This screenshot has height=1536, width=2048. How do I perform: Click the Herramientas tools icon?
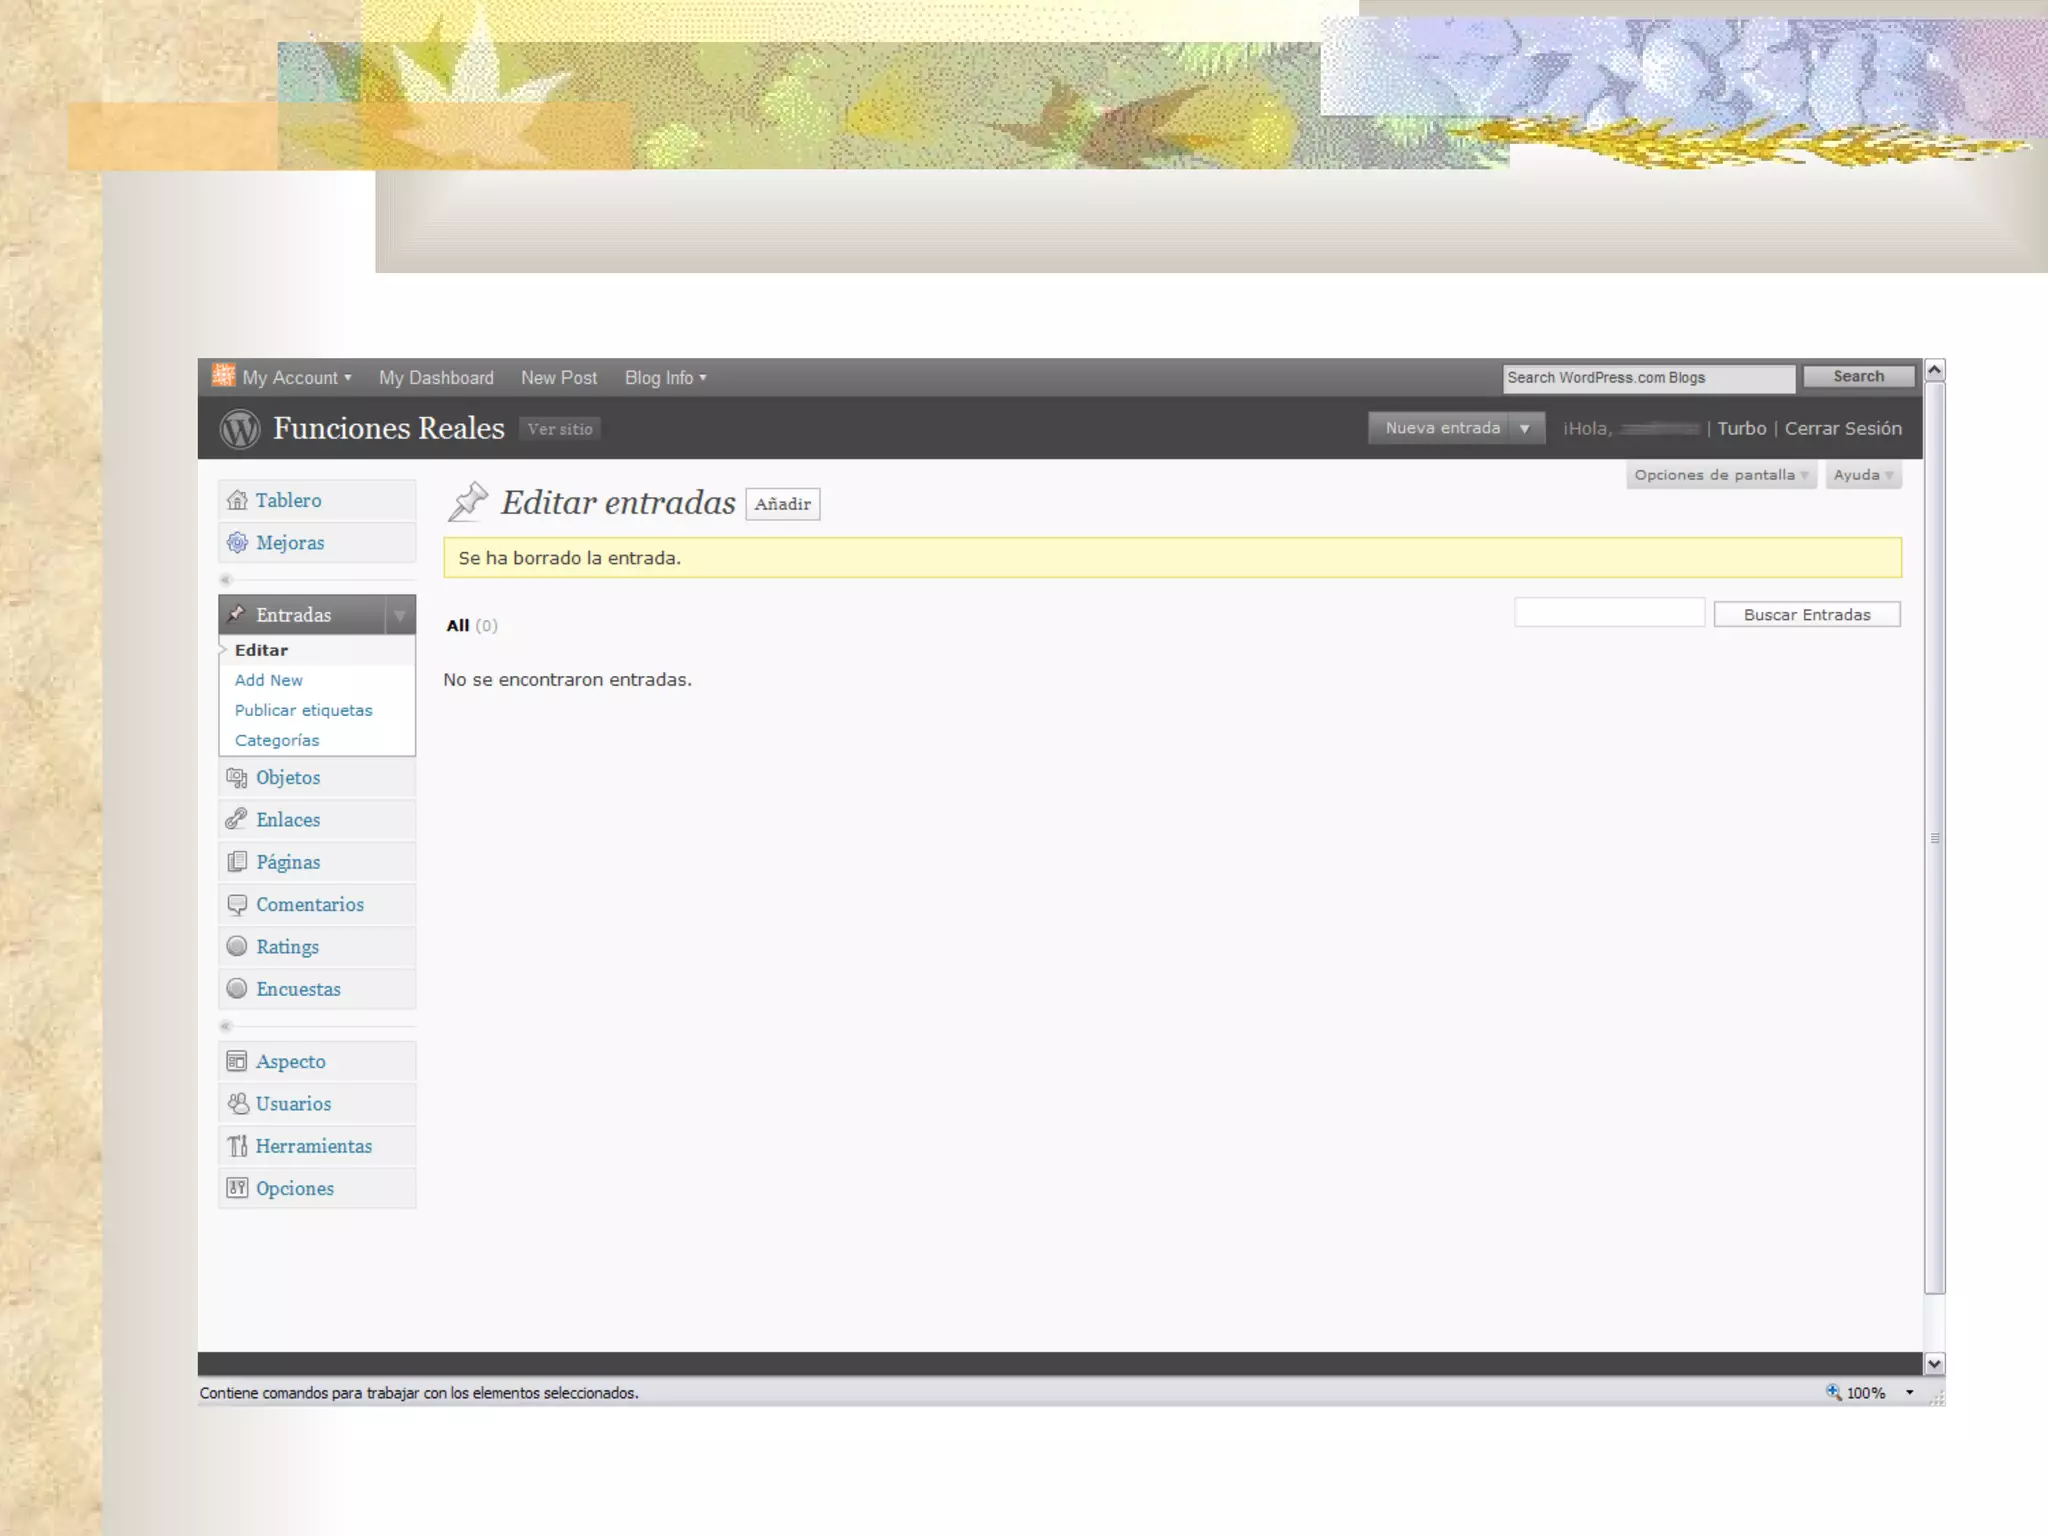(x=237, y=1146)
